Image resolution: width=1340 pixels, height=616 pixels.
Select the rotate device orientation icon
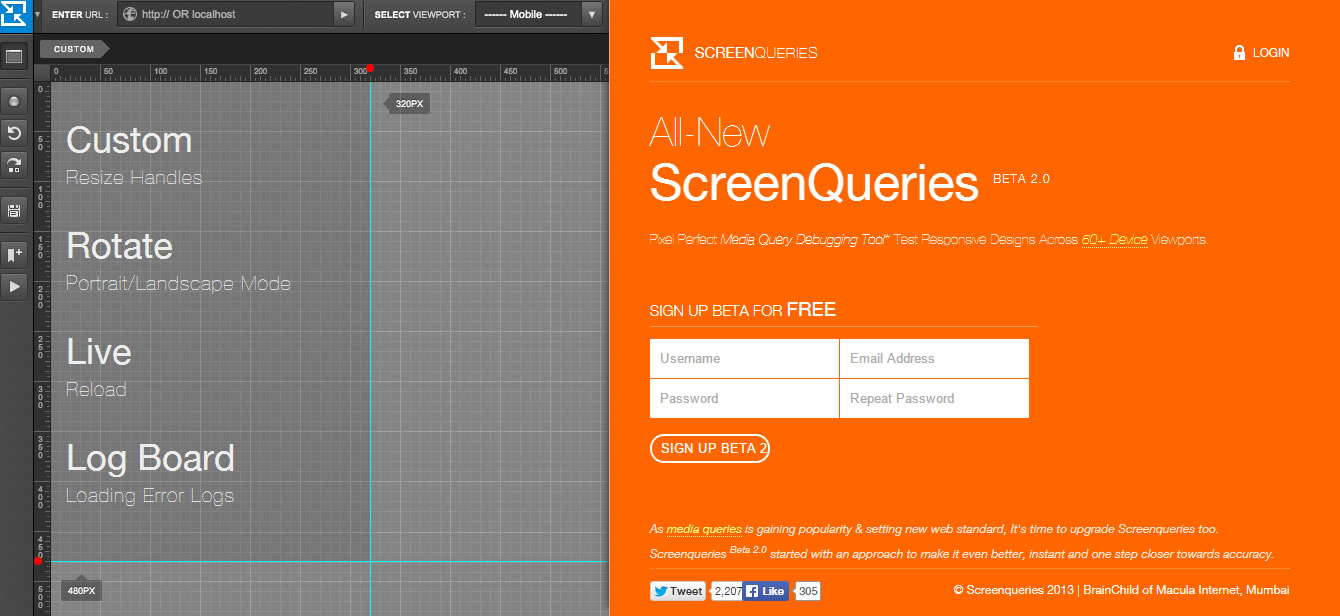(x=14, y=165)
